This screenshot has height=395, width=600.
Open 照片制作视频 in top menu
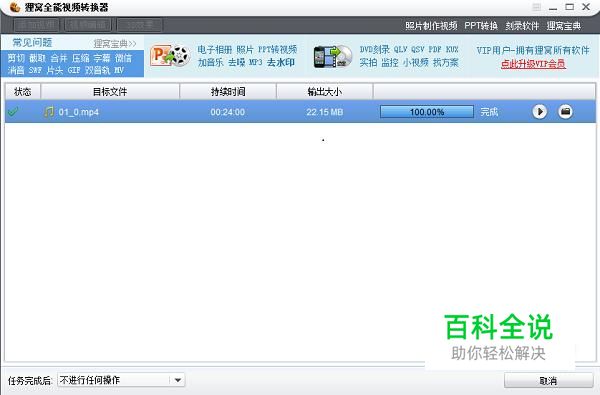[x=431, y=26]
